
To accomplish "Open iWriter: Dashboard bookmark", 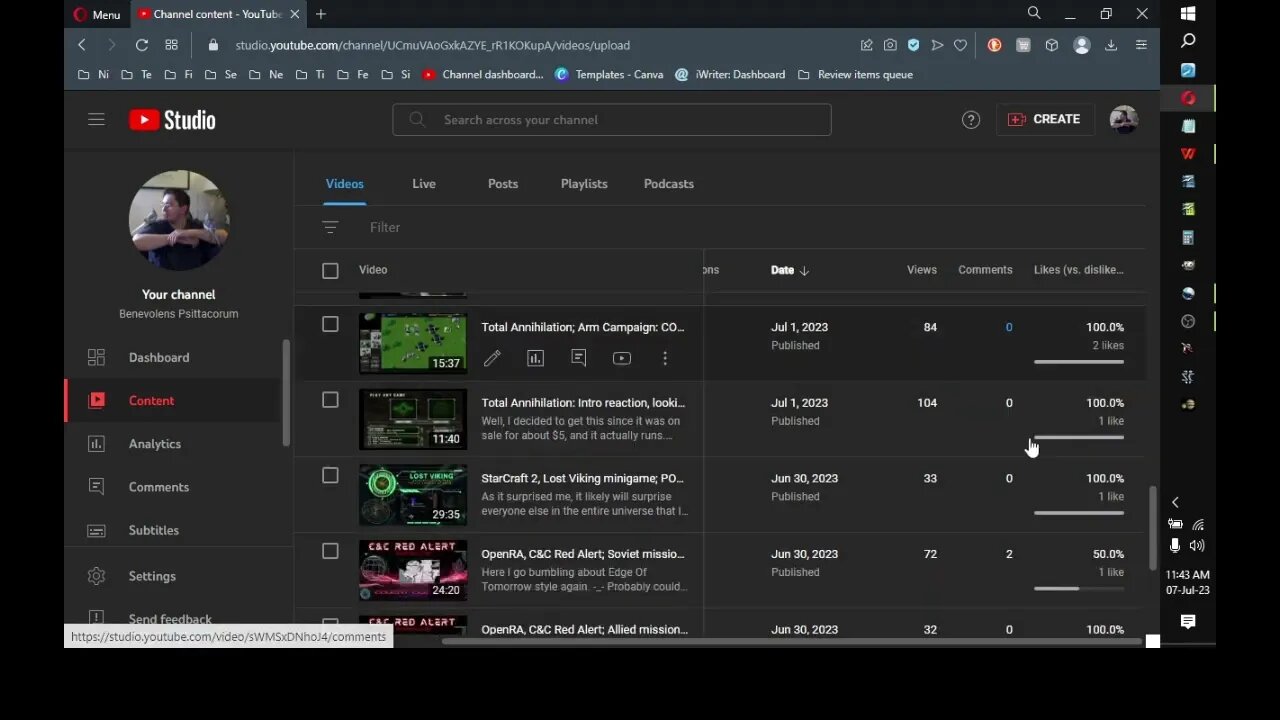I will 730,74.
